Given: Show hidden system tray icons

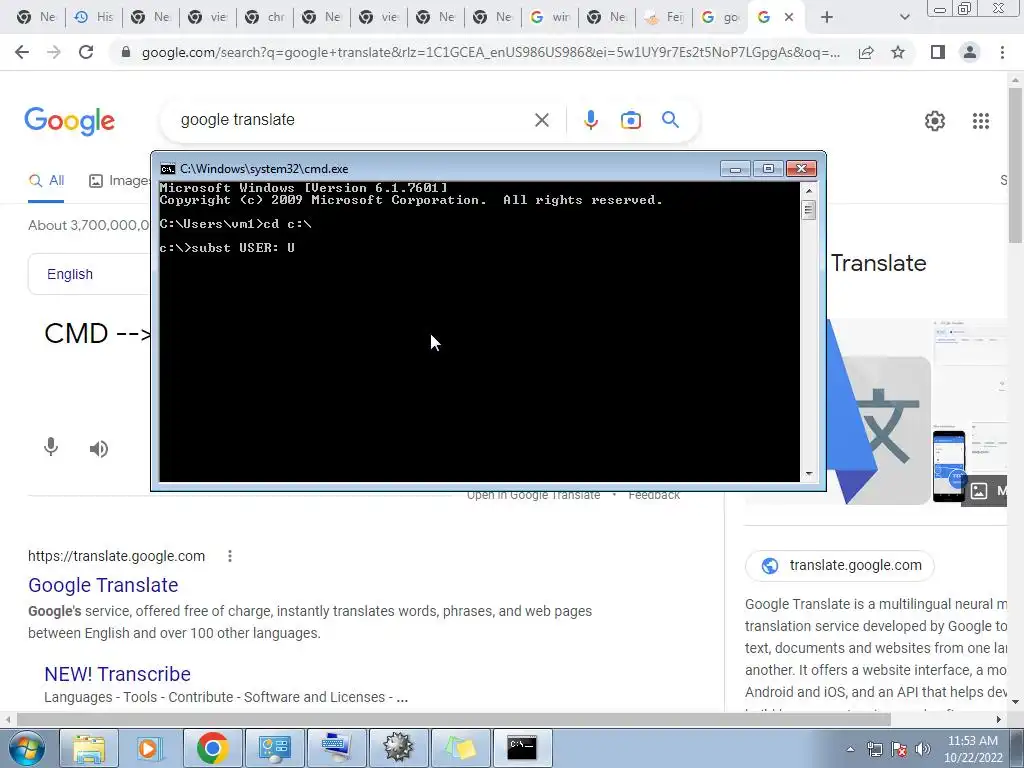Looking at the screenshot, I should [850, 749].
